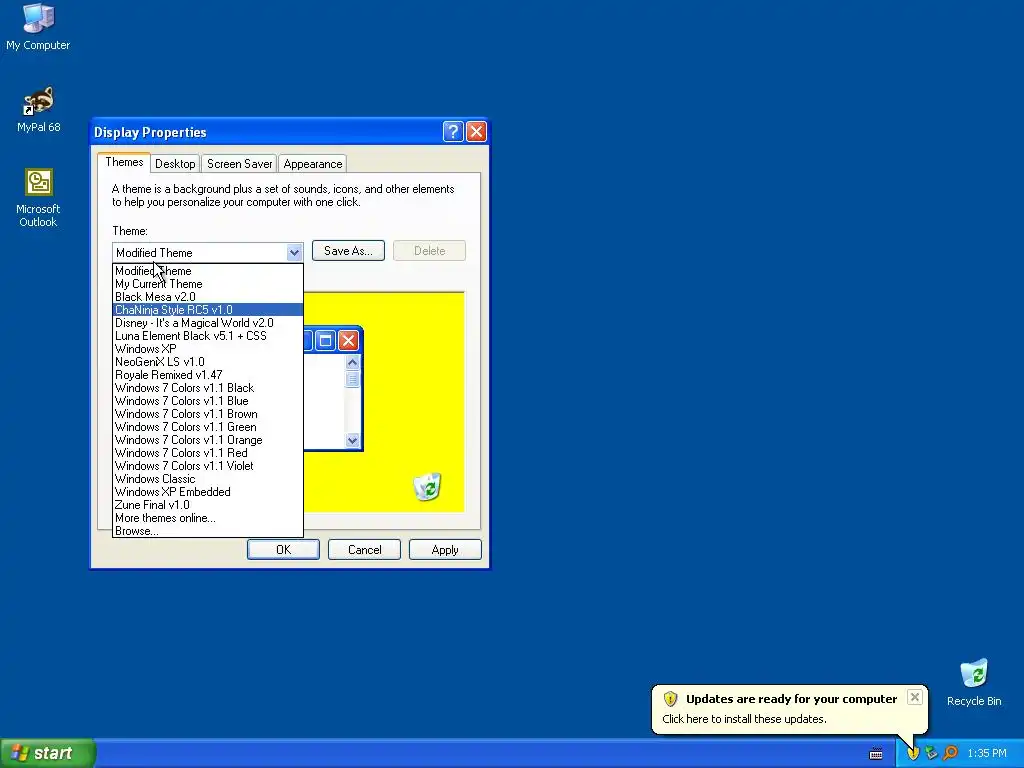1024x768 pixels.
Task: Select ChaNinja Style RC5 v1.0 theme
Action: (208, 310)
